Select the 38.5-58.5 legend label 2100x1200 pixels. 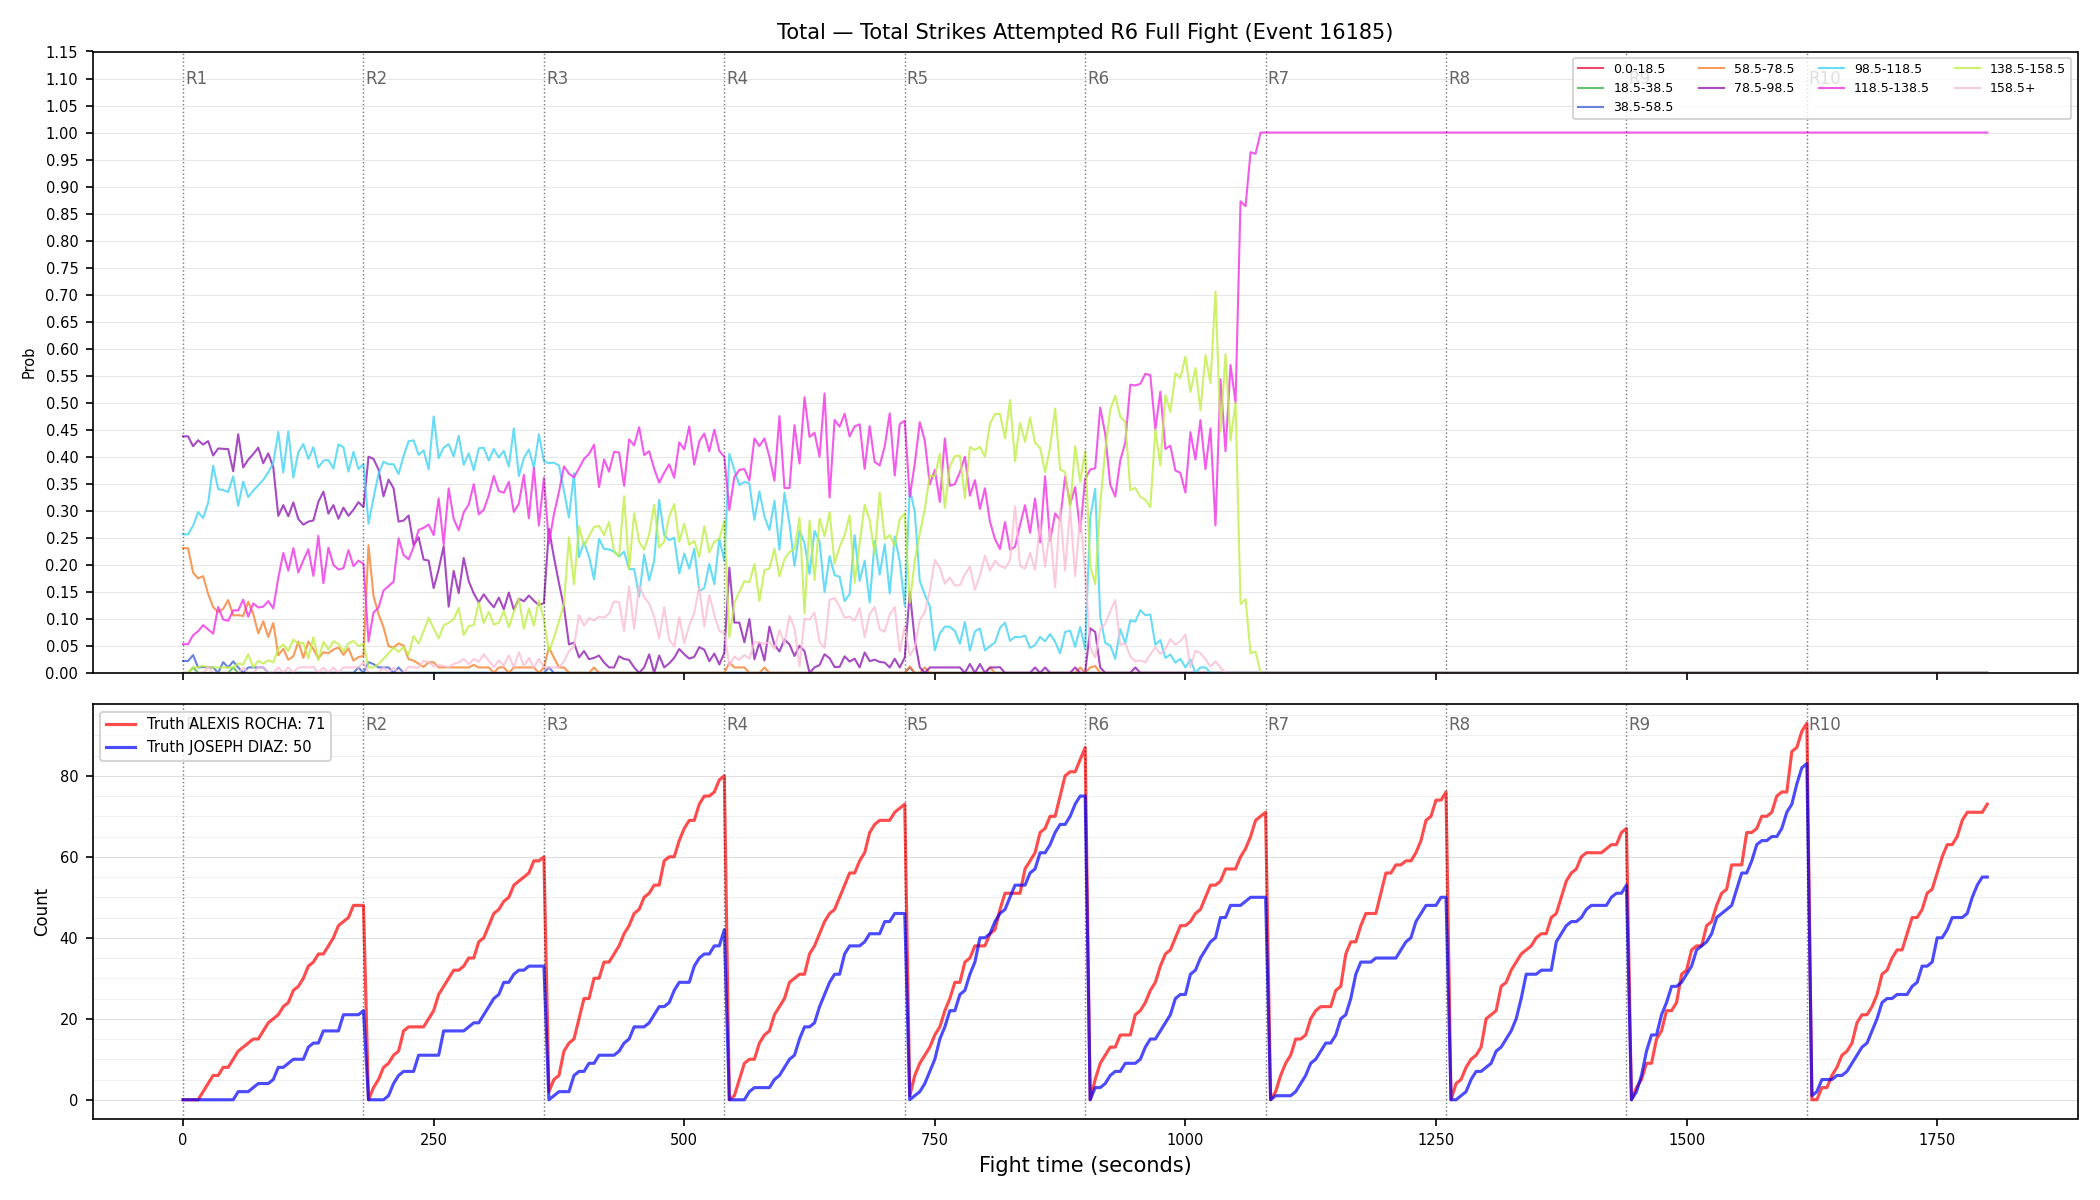tap(1643, 107)
